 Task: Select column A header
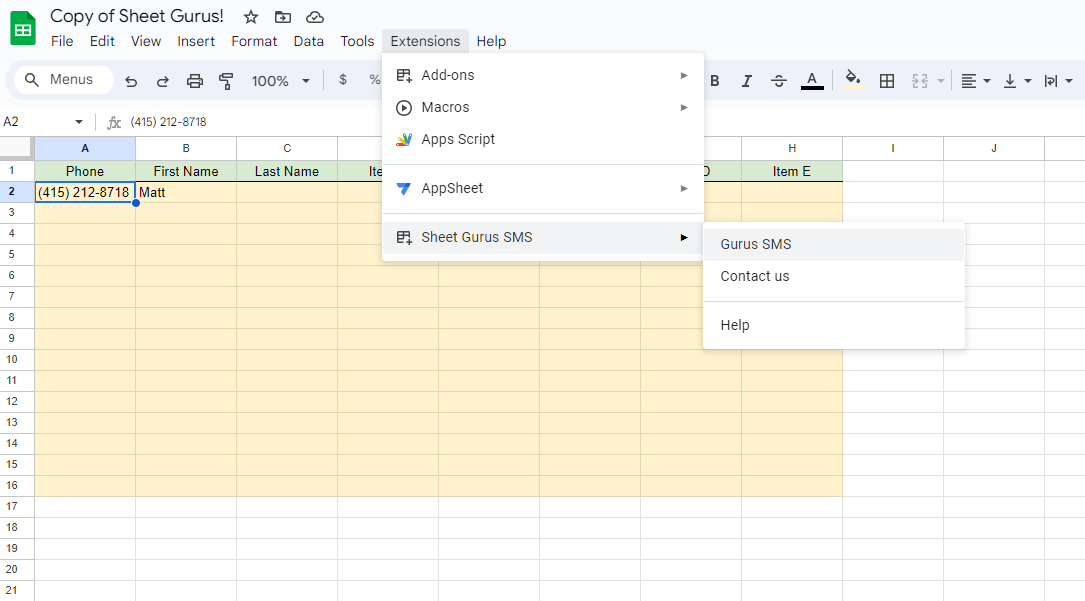(85, 148)
